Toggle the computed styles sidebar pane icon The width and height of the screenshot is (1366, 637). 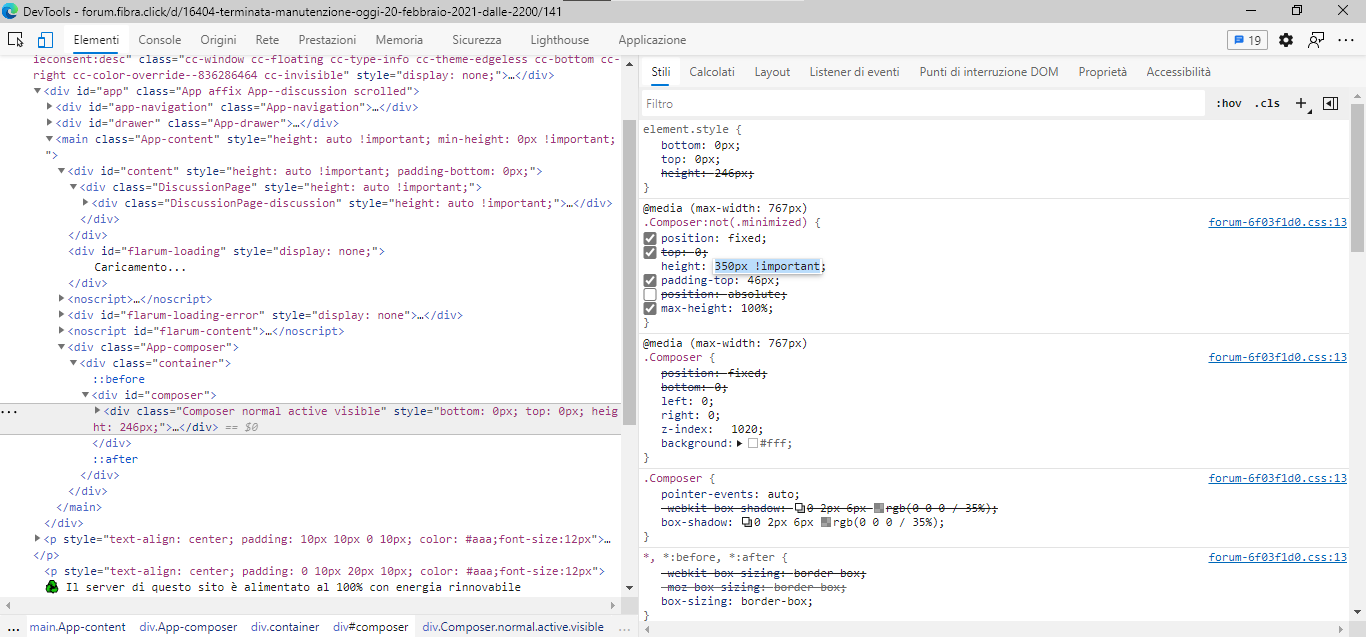pyautogui.click(x=1330, y=103)
